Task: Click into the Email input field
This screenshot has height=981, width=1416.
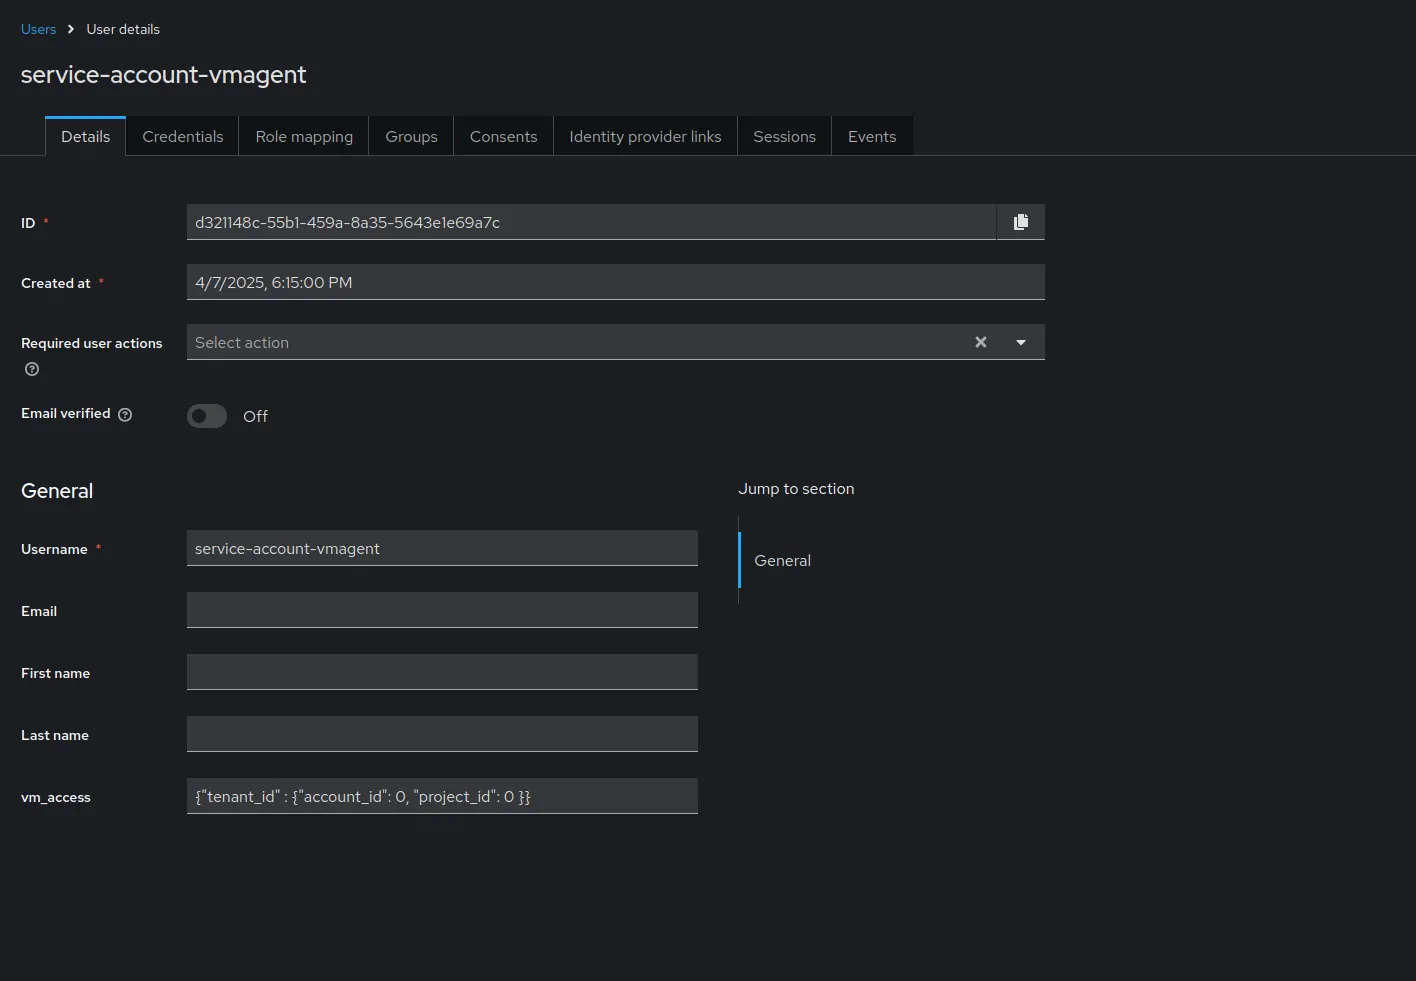Action: coord(442,610)
